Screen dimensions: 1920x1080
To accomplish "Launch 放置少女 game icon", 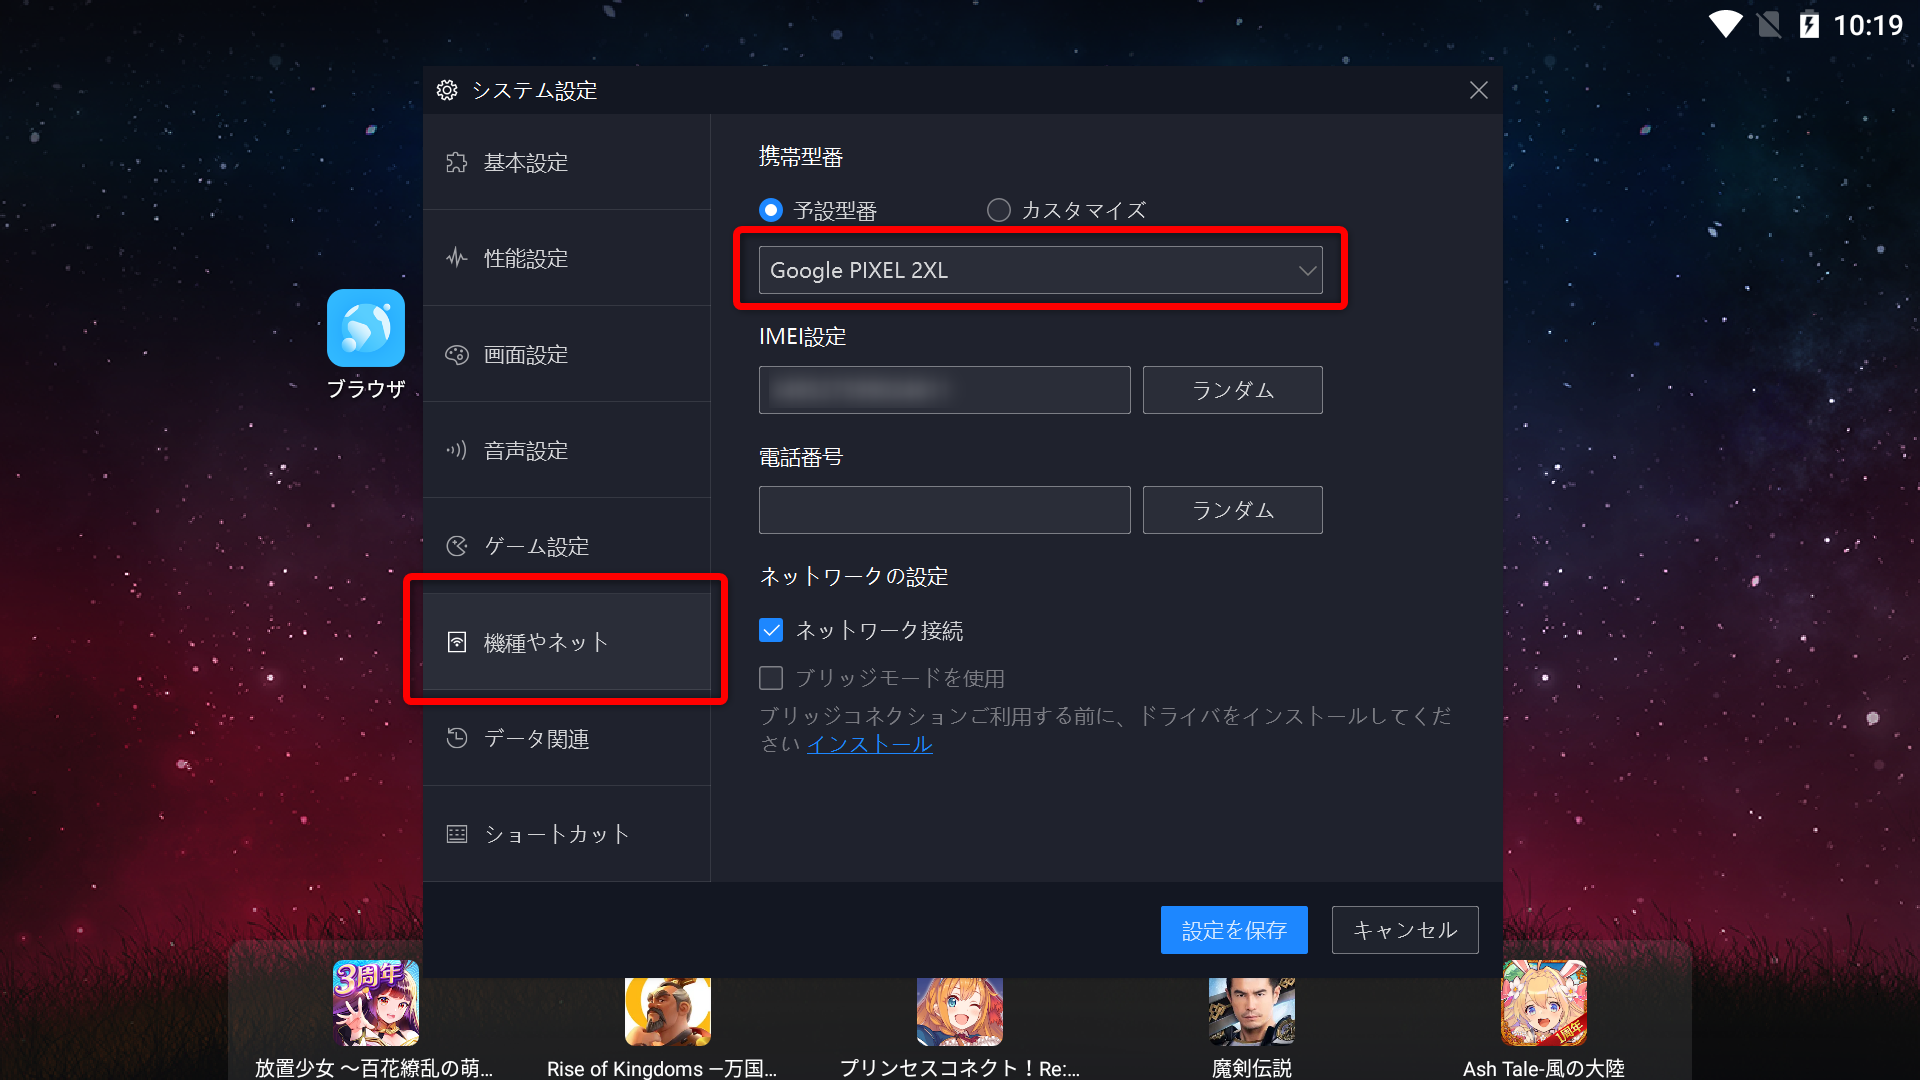I will pyautogui.click(x=375, y=1003).
